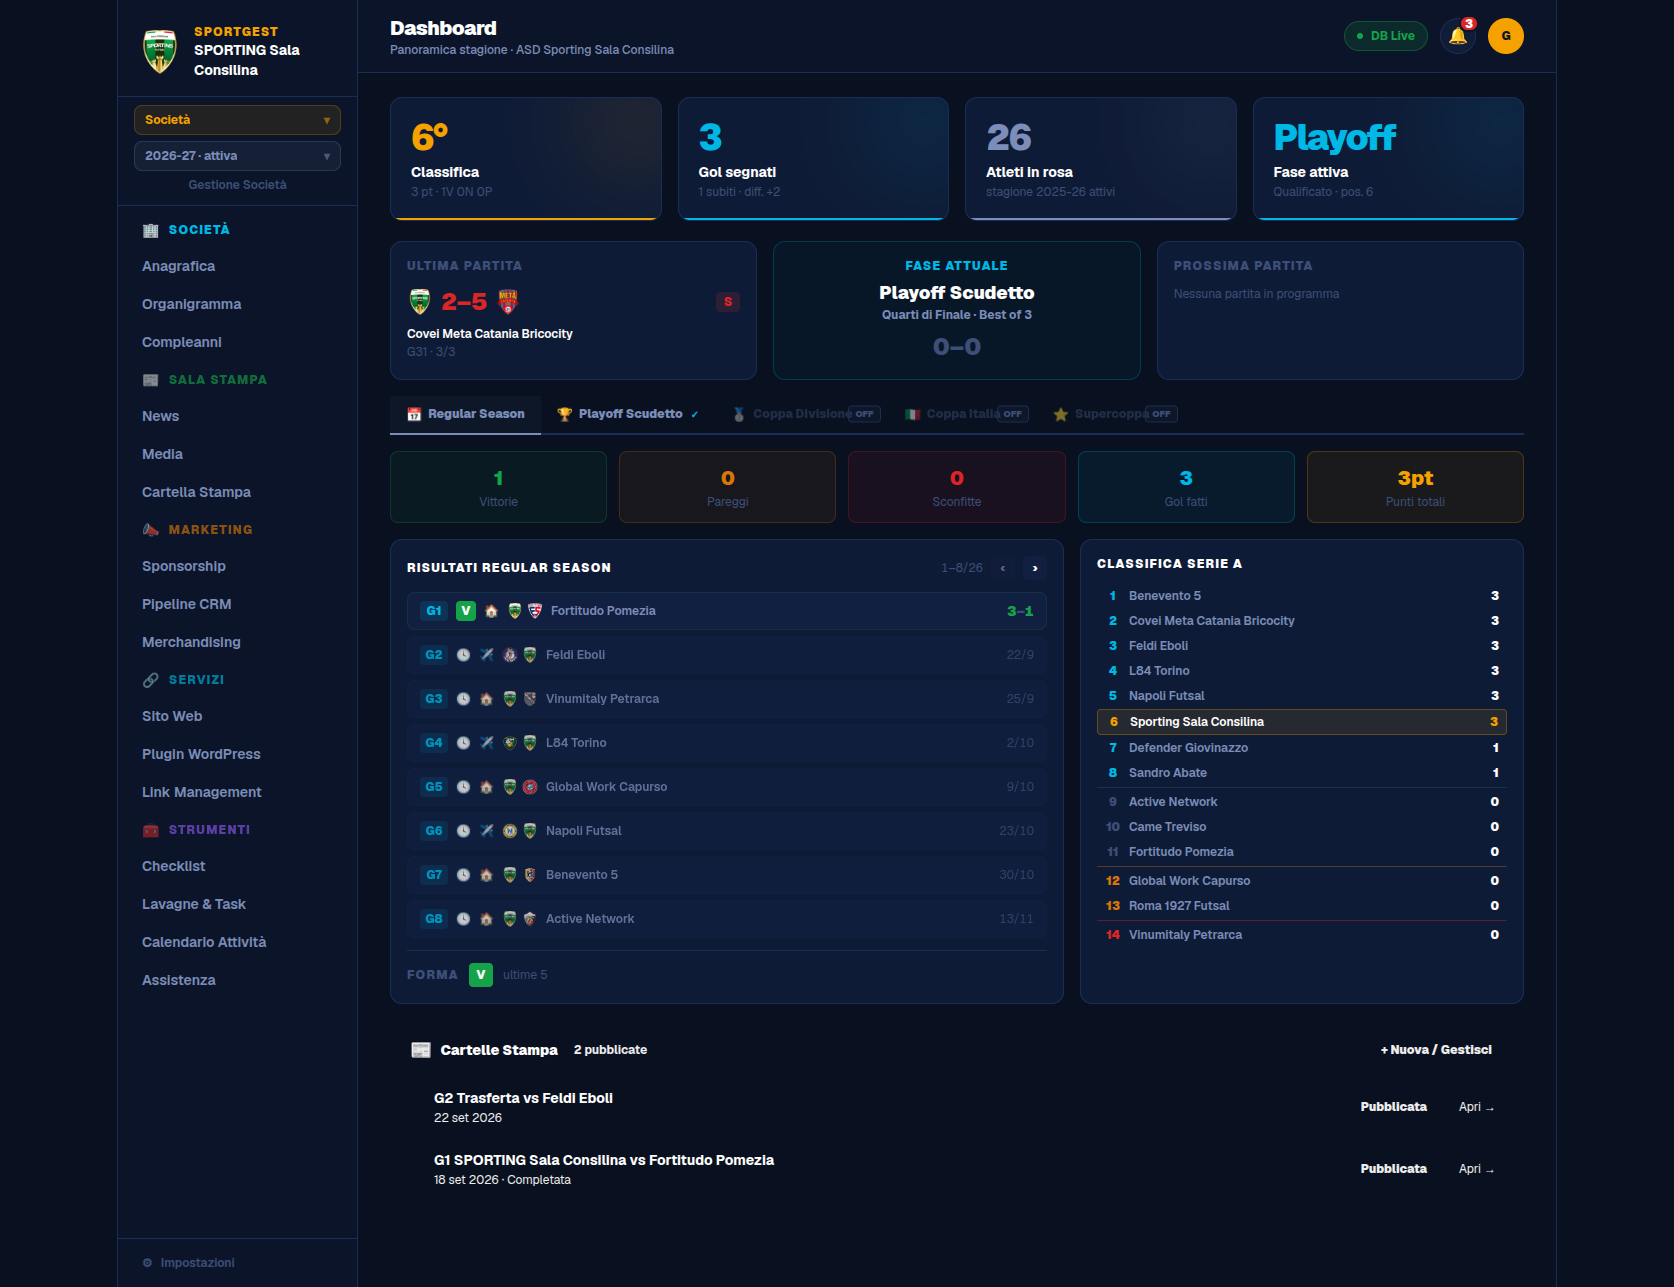Click the user avatar G icon
1674x1287 pixels.
coord(1505,36)
